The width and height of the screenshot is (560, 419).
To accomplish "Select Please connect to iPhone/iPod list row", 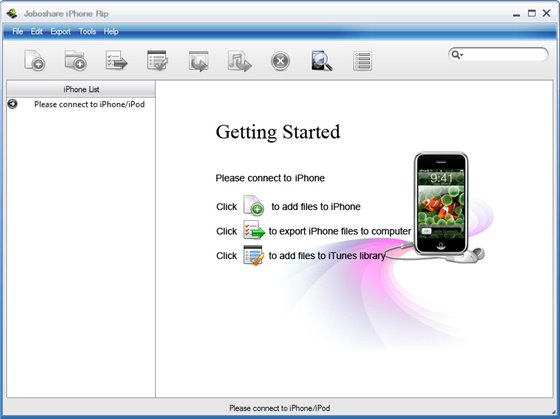I will [x=81, y=104].
